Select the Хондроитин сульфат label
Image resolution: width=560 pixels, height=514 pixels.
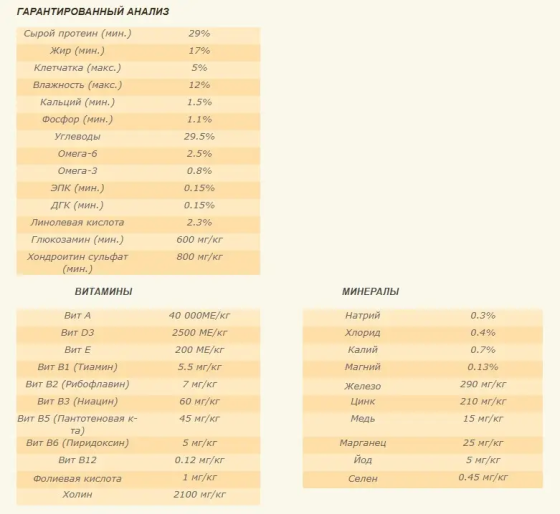point(78,263)
